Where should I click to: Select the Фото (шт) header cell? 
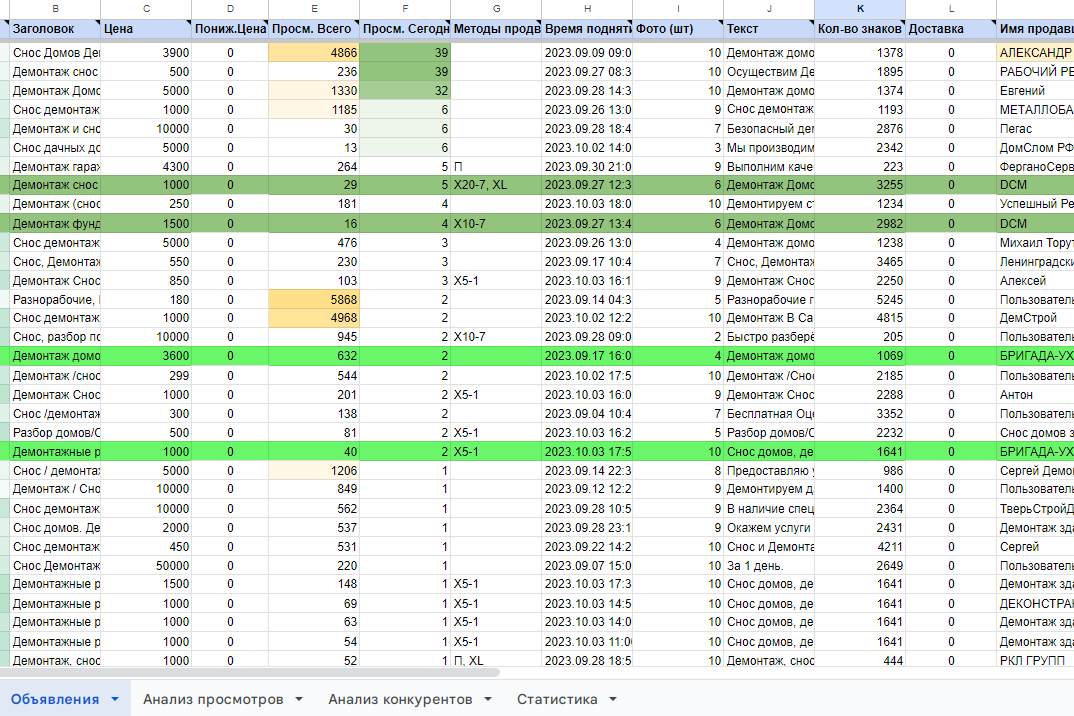678,29
